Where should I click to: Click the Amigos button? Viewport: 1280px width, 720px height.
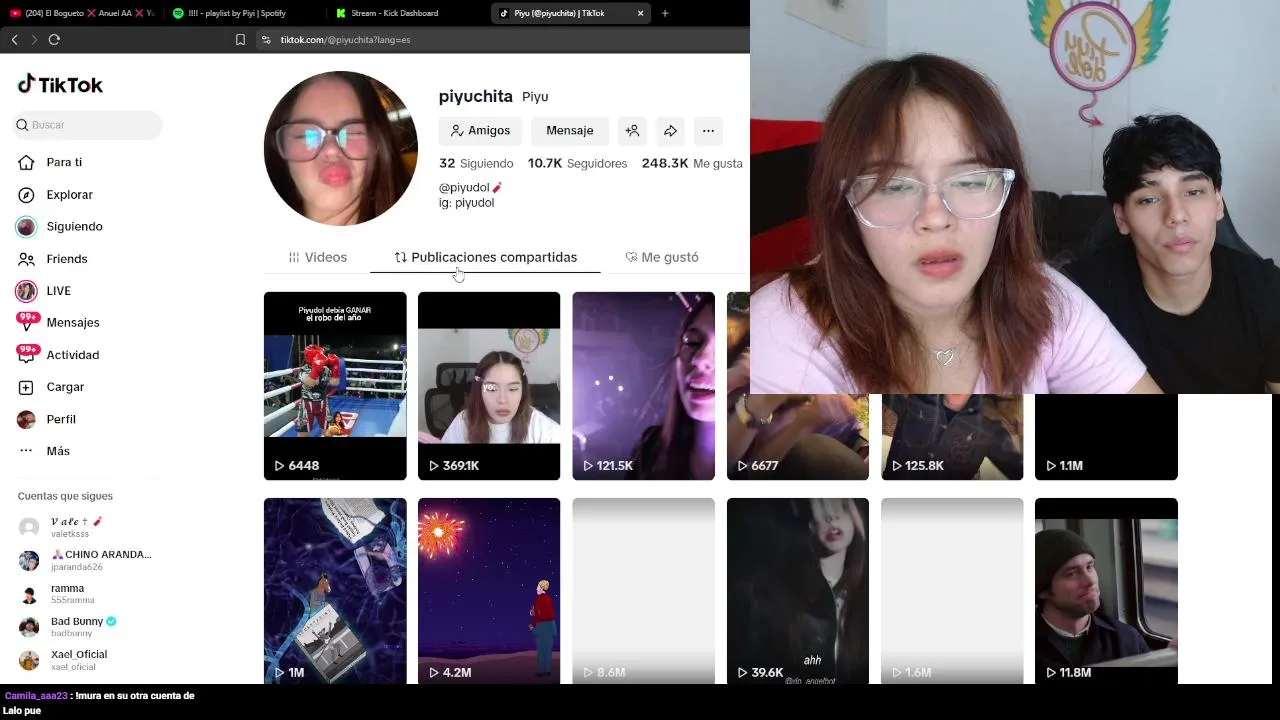pos(480,130)
